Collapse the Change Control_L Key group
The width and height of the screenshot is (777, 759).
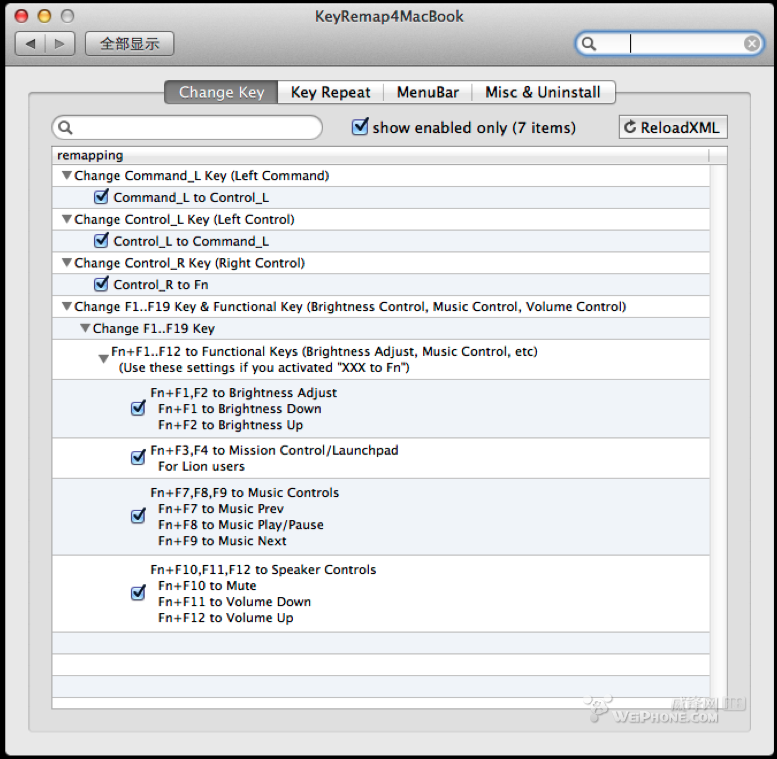(x=66, y=219)
